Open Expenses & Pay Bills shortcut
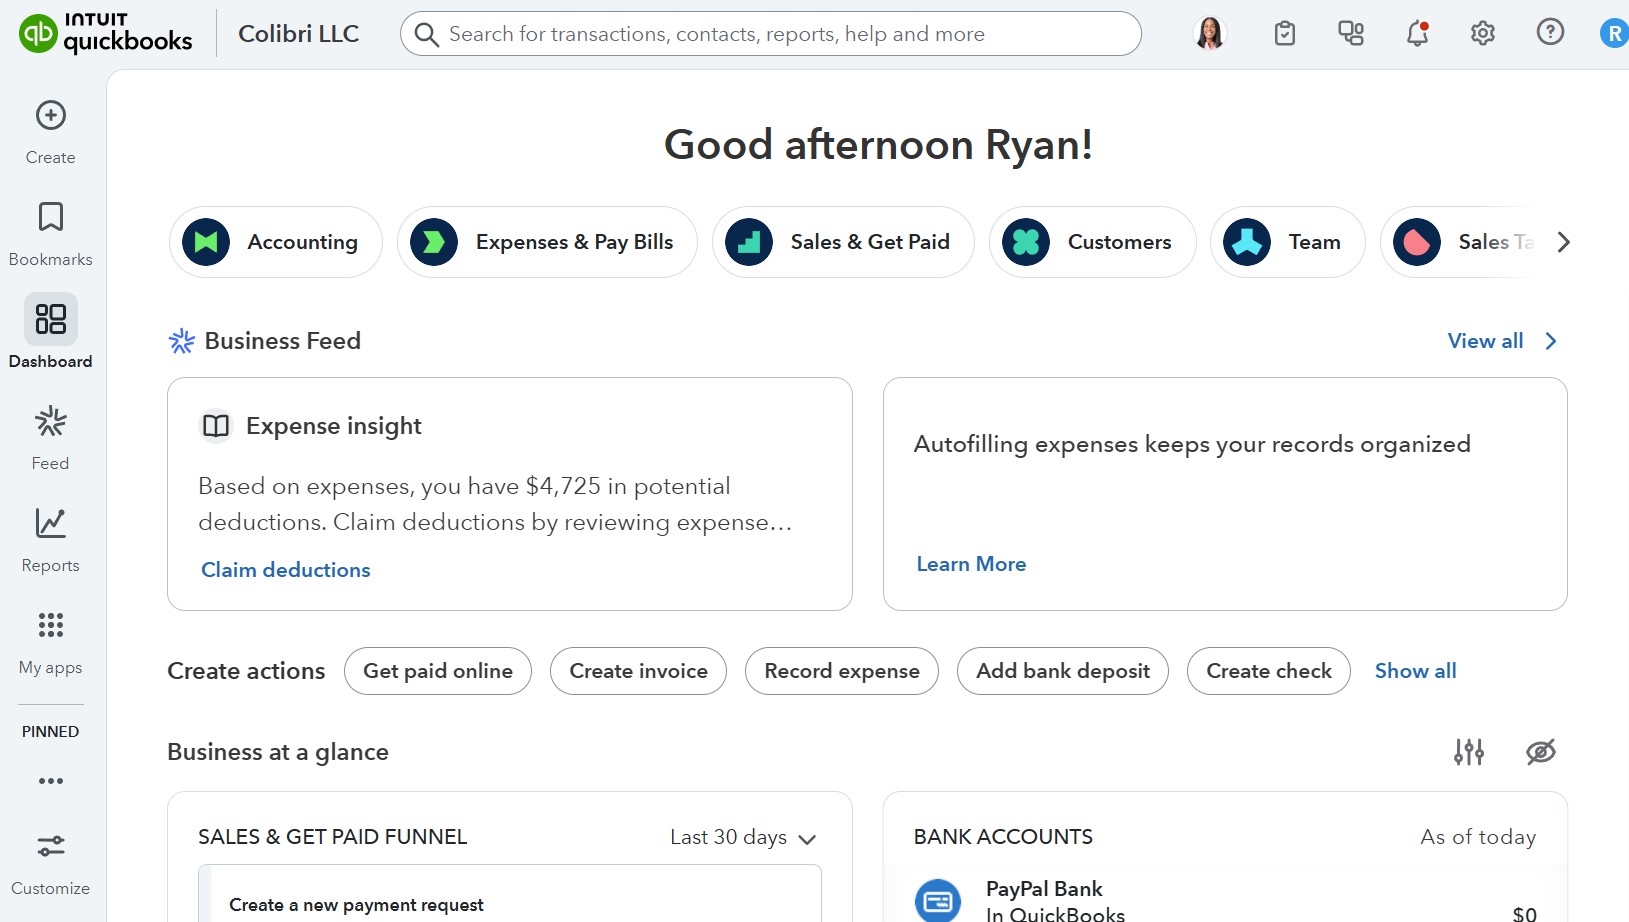Viewport: 1629px width, 922px height. coord(547,242)
